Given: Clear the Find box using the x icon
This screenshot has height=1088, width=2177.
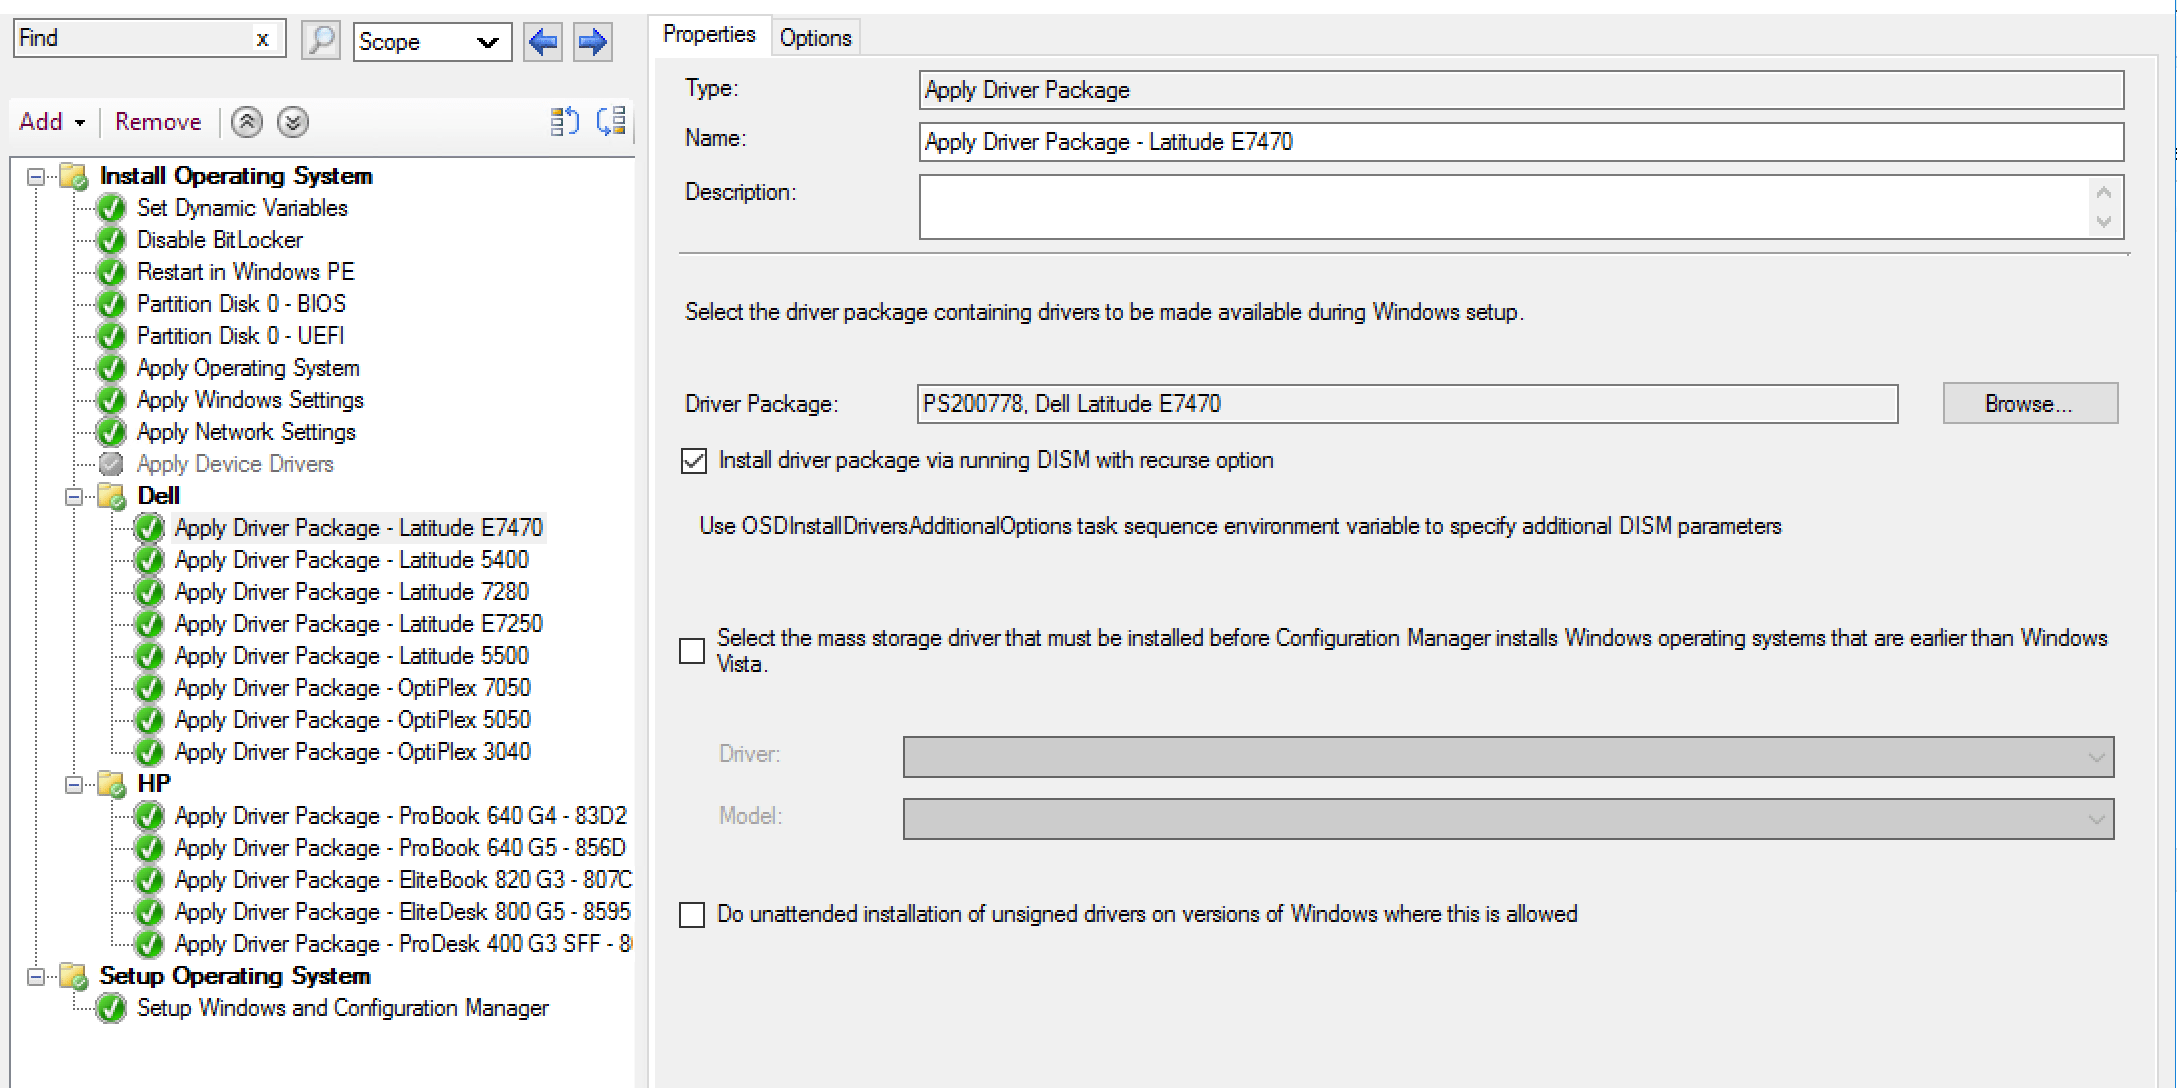Looking at the screenshot, I should 263,38.
